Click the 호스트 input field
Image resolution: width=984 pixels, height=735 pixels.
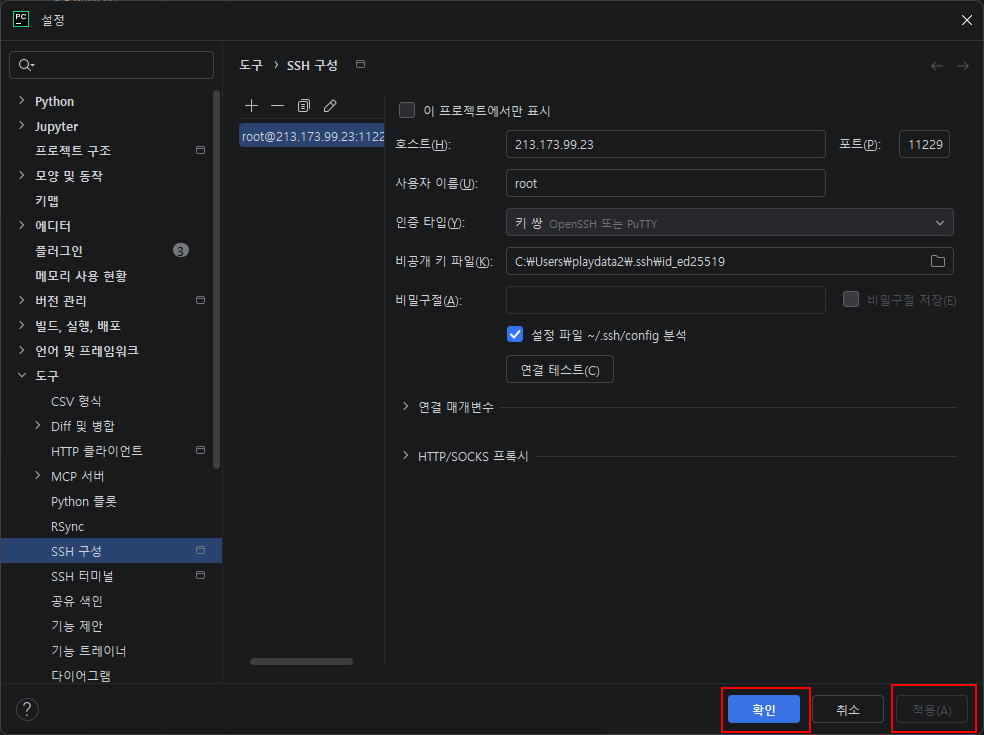666,144
